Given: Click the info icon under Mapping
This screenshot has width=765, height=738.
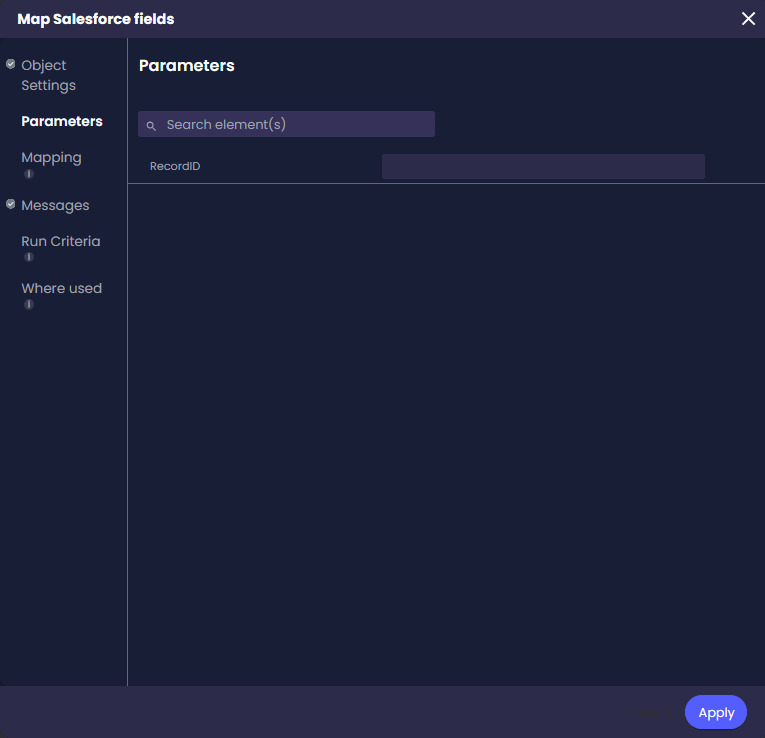Looking at the screenshot, I should (x=29, y=174).
